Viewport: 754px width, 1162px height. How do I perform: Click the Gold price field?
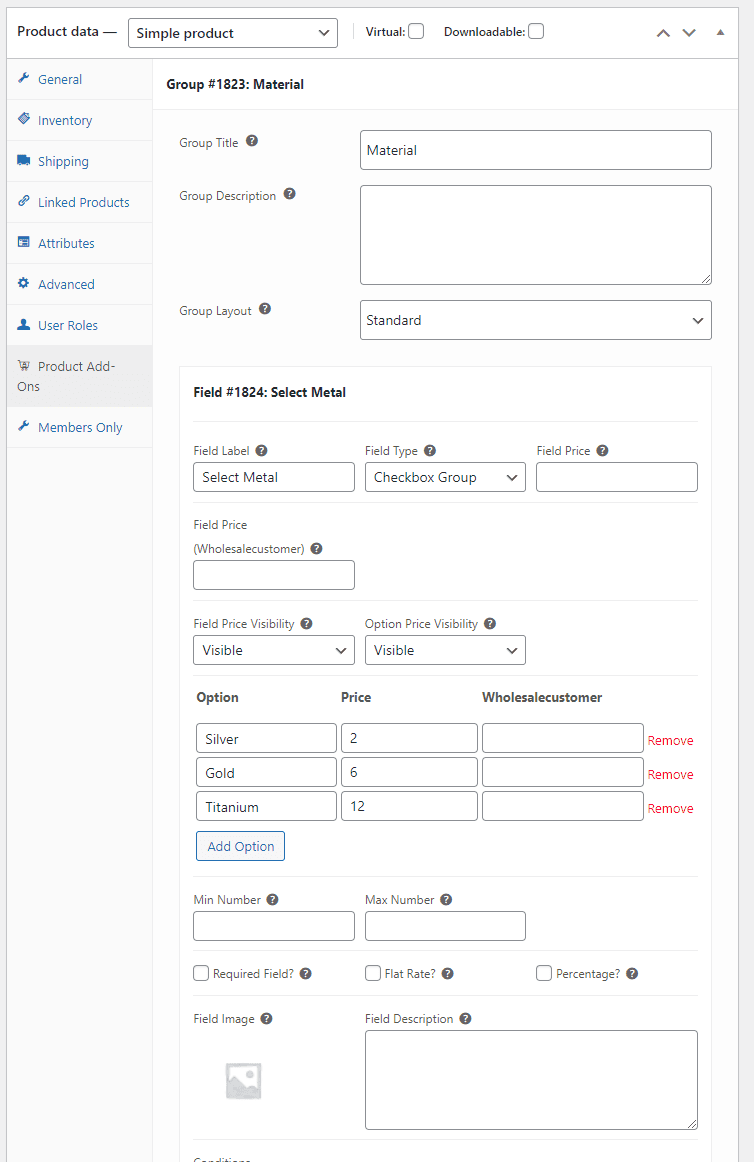coord(409,772)
